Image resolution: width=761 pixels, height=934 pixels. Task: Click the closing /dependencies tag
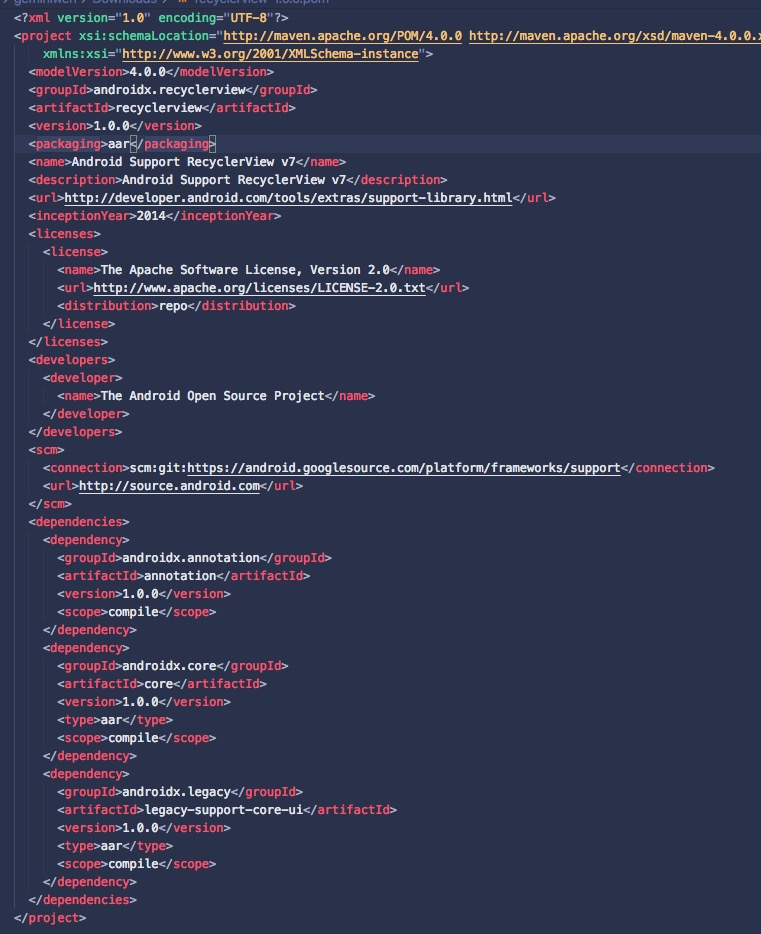pos(82,899)
